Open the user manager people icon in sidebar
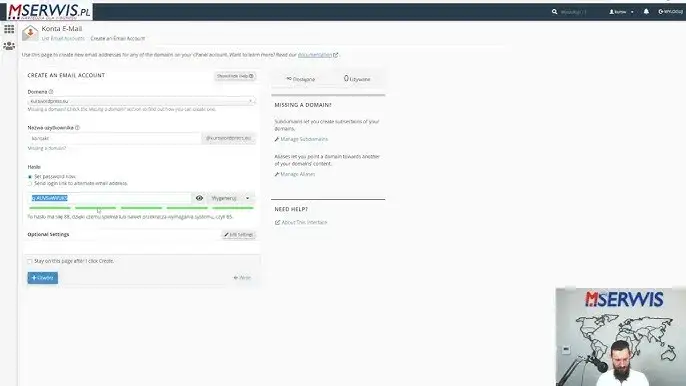 [9, 46]
